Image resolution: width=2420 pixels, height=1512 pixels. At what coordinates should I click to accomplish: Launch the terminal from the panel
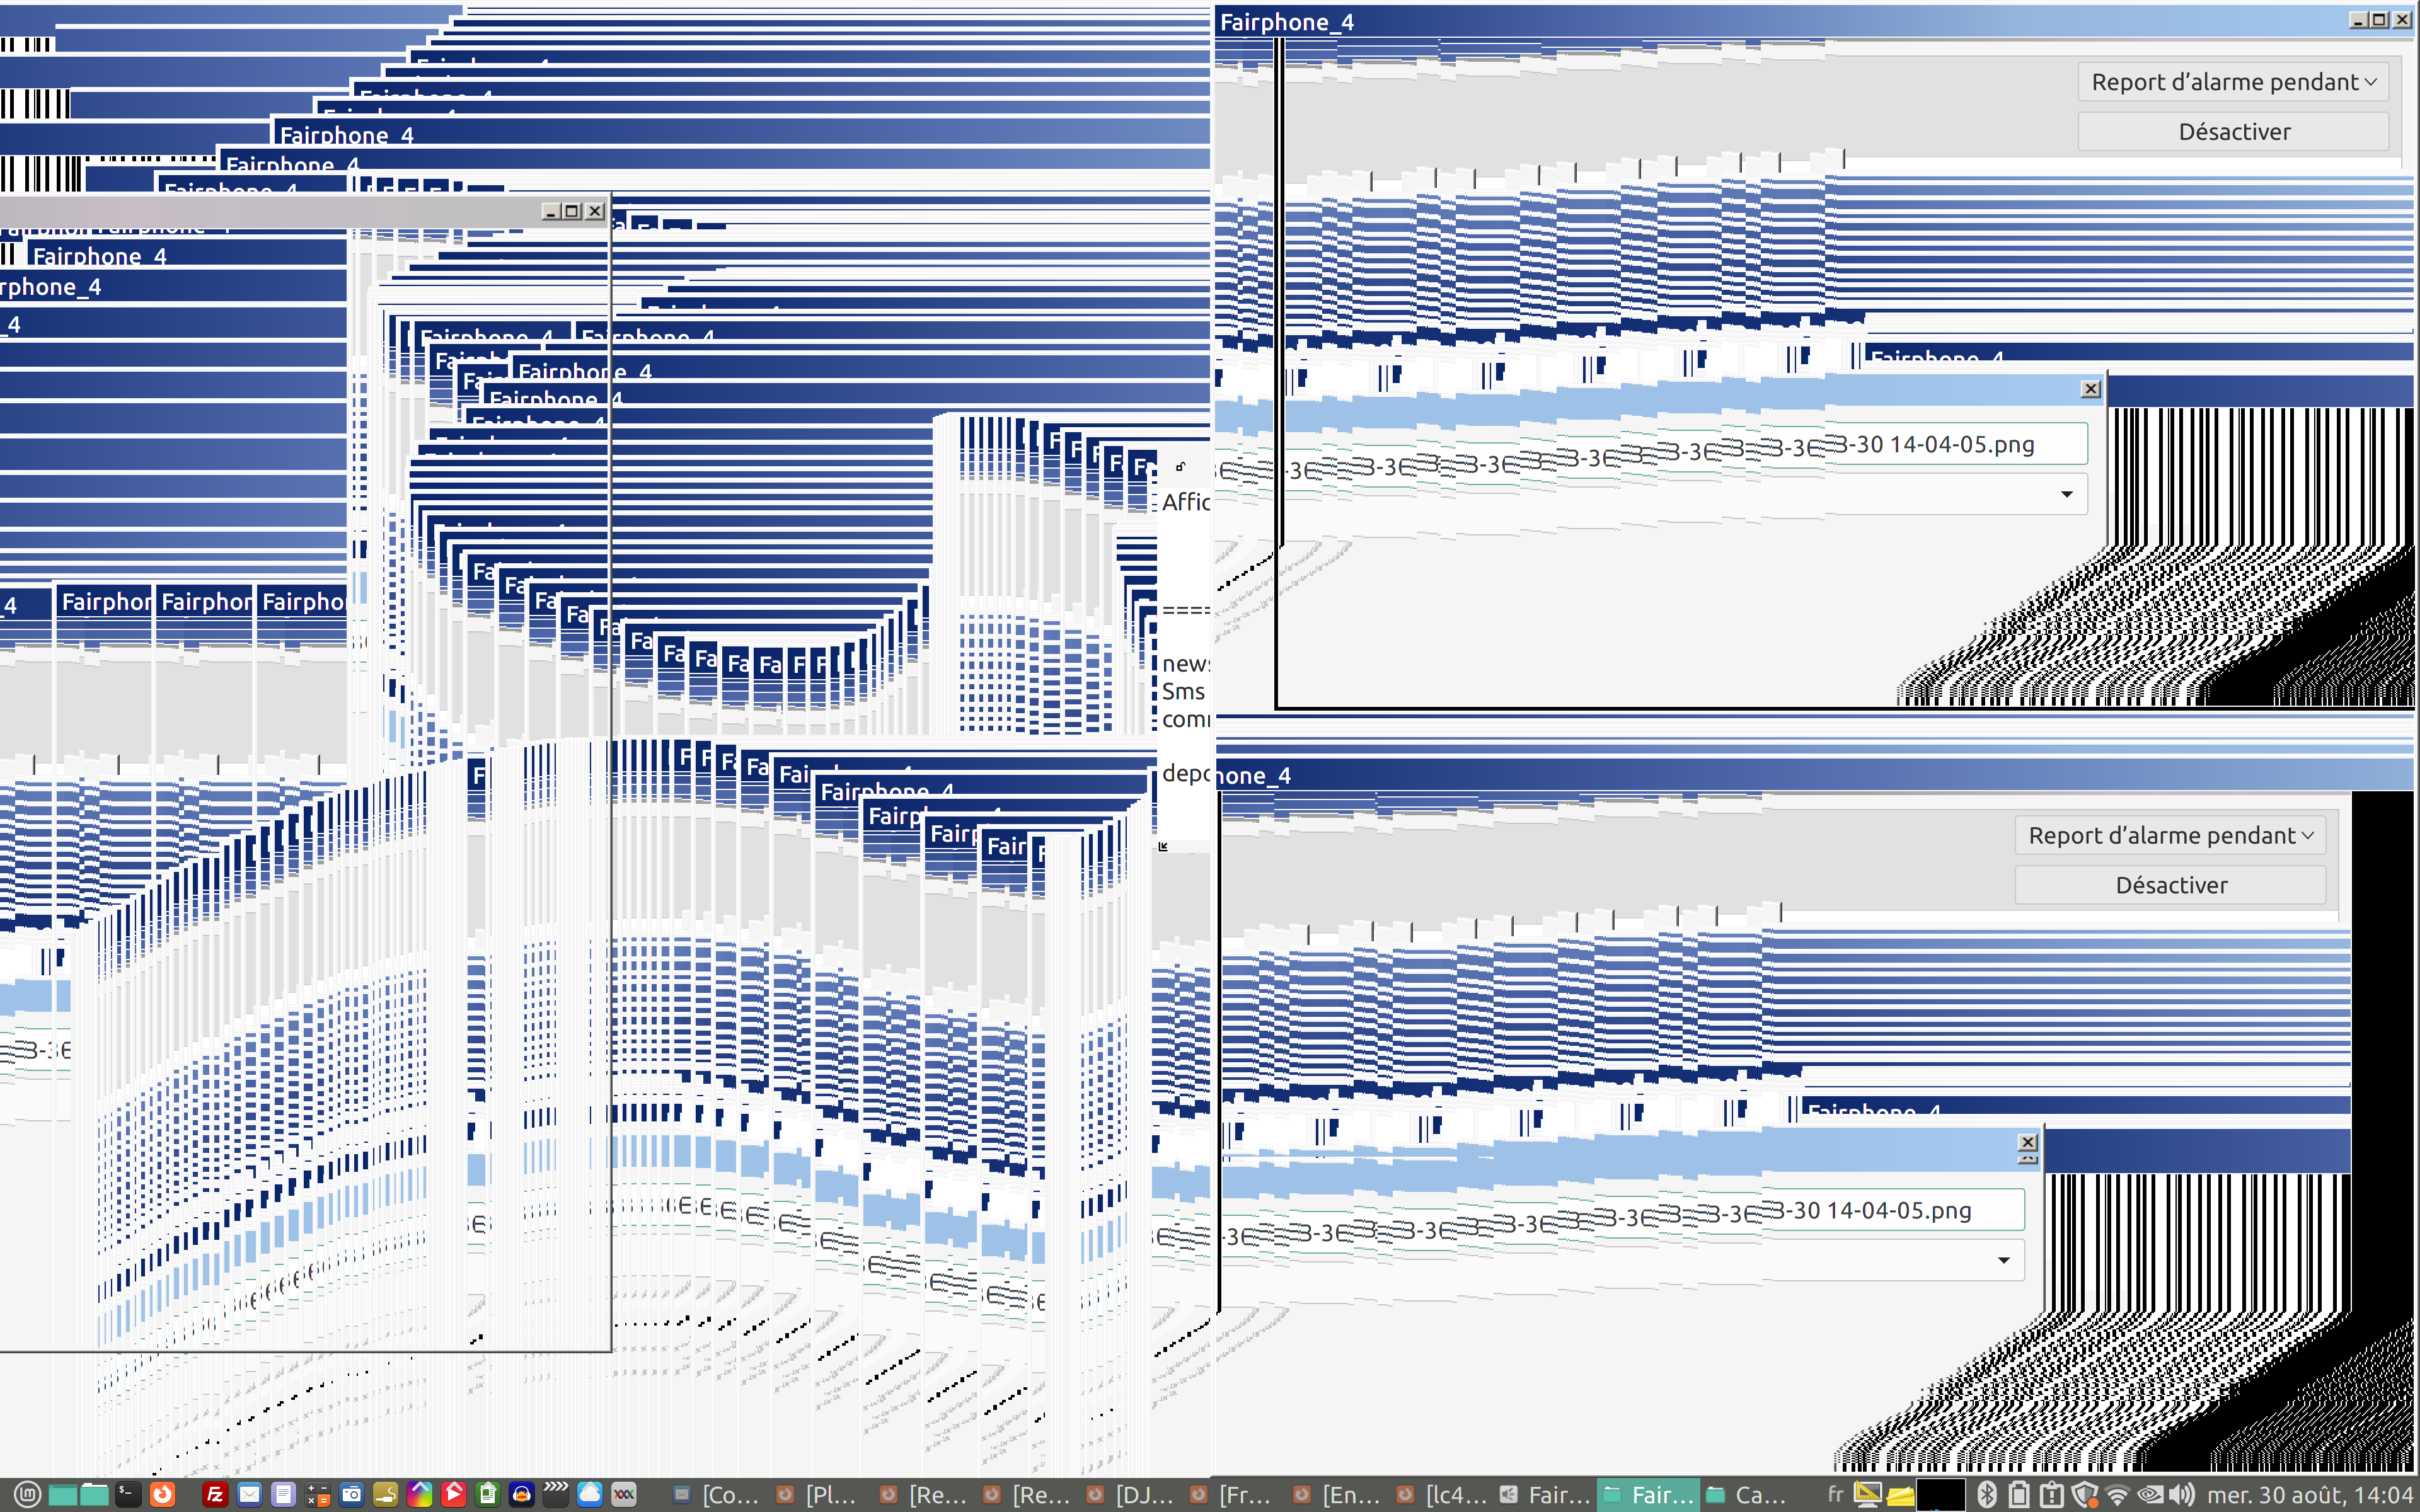[128, 1494]
